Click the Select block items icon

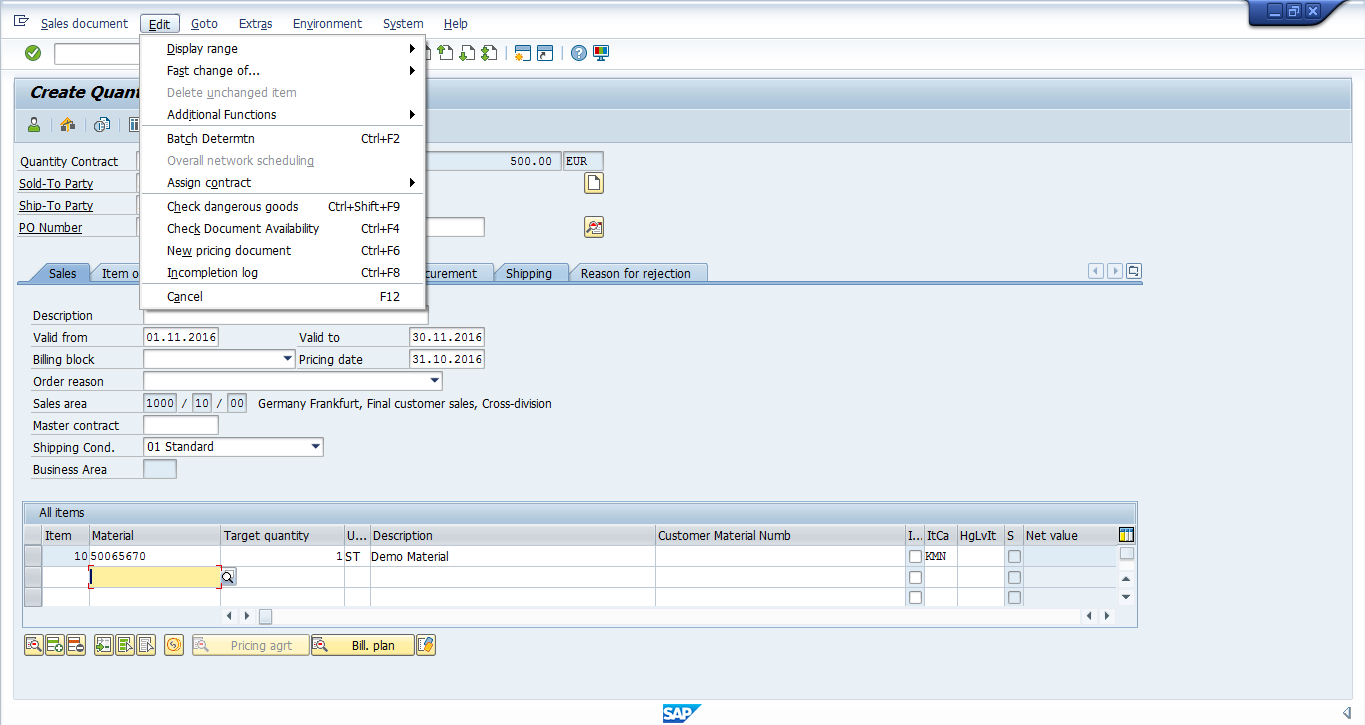coord(125,645)
